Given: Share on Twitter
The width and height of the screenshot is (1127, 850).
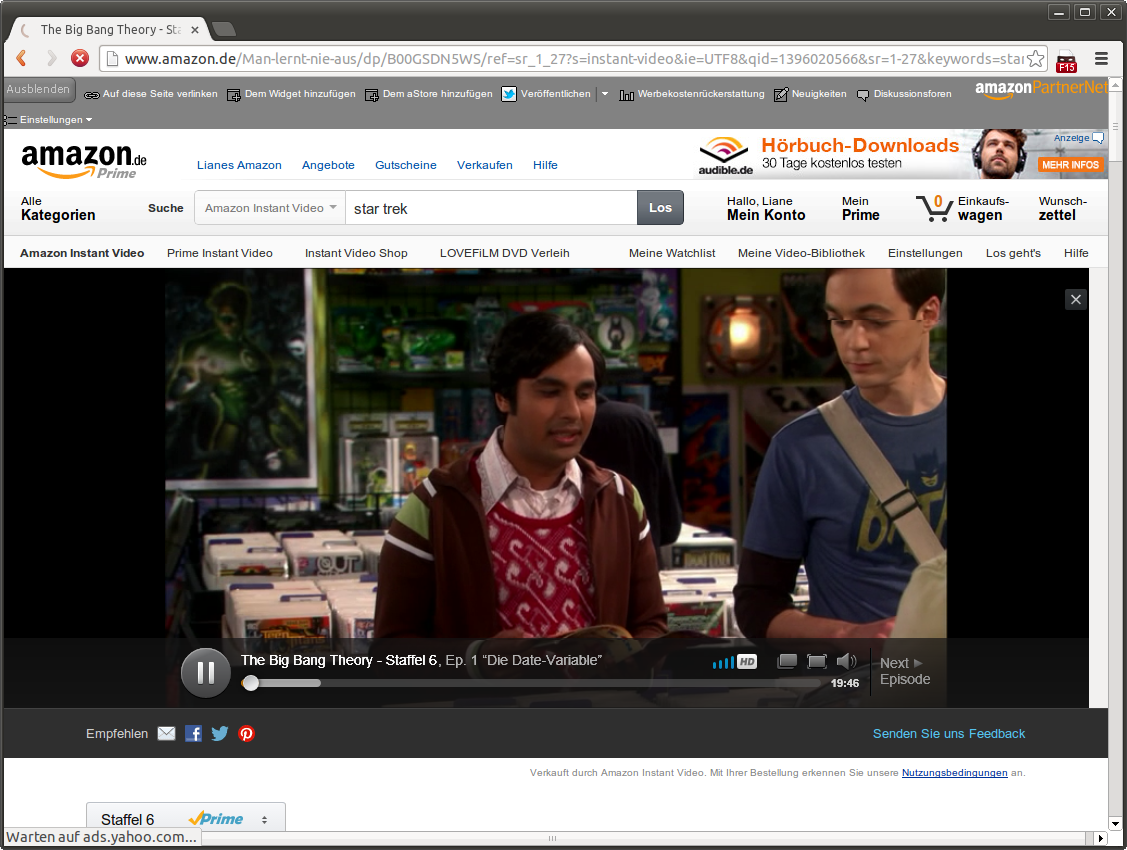Looking at the screenshot, I should tap(220, 733).
